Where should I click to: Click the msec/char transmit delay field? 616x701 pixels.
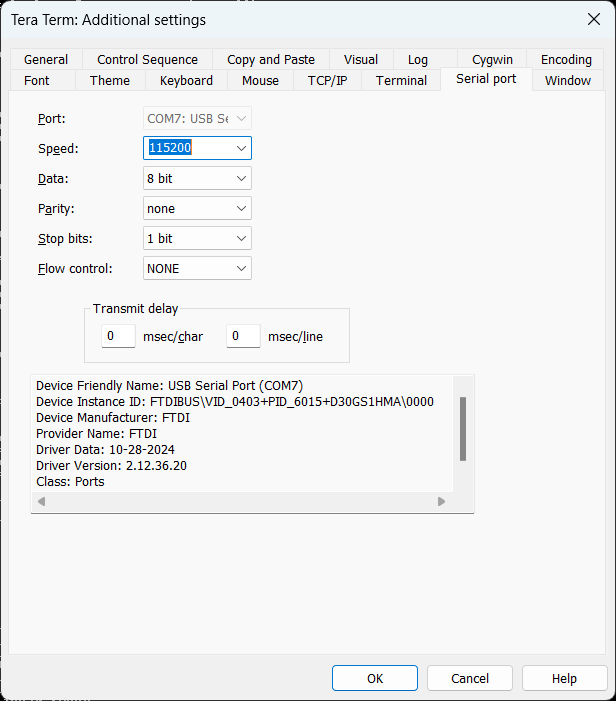[x=118, y=337]
